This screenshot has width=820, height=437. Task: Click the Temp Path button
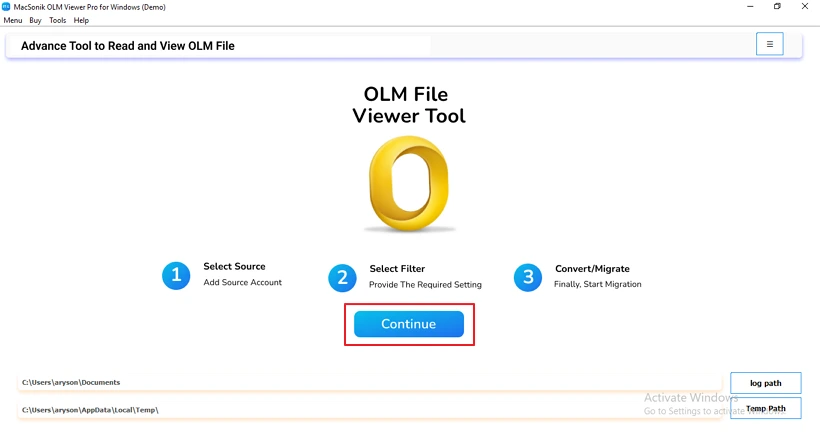[766, 408]
